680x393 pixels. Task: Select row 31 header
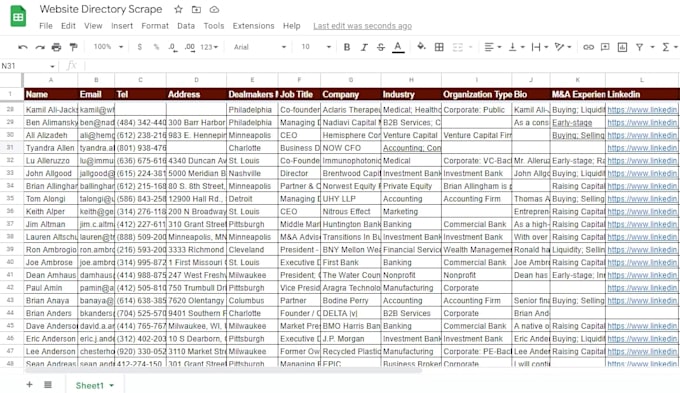pyautogui.click(x=10, y=147)
